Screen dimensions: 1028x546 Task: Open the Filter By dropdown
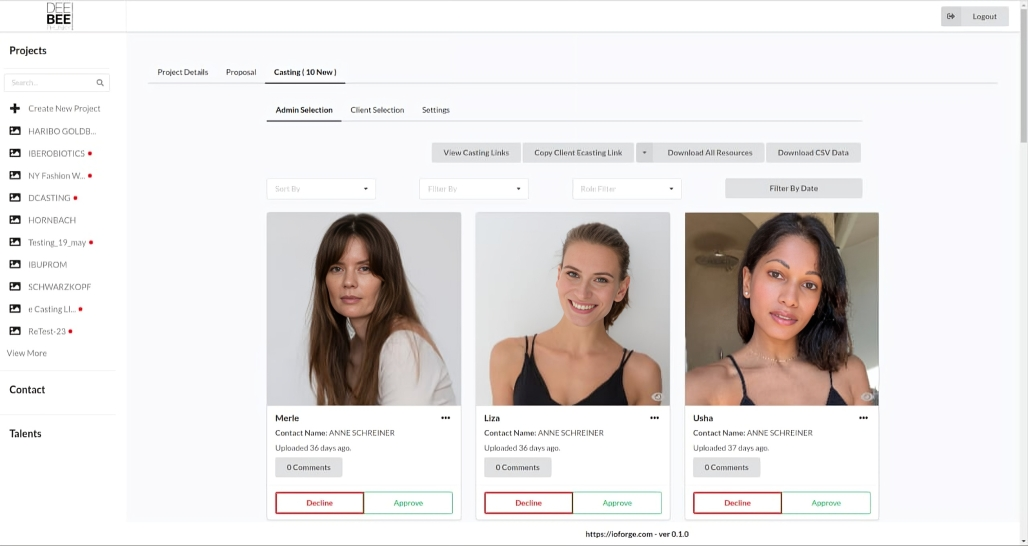(x=474, y=189)
